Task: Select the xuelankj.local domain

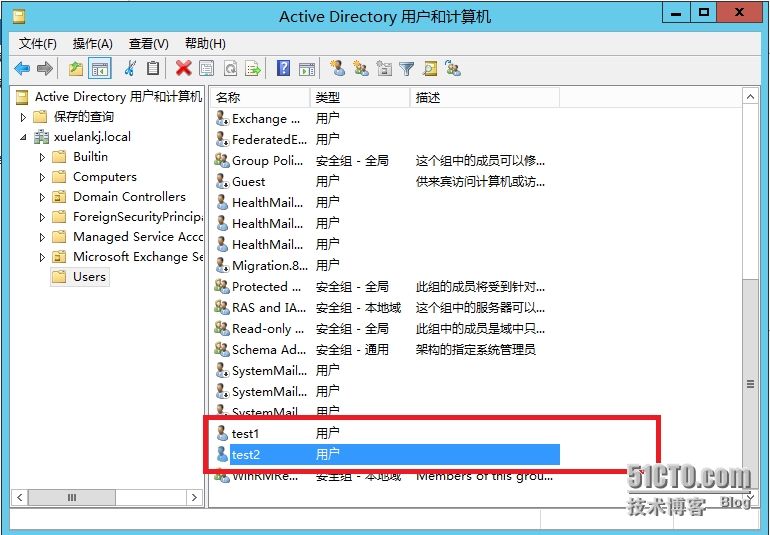Action: pos(82,137)
